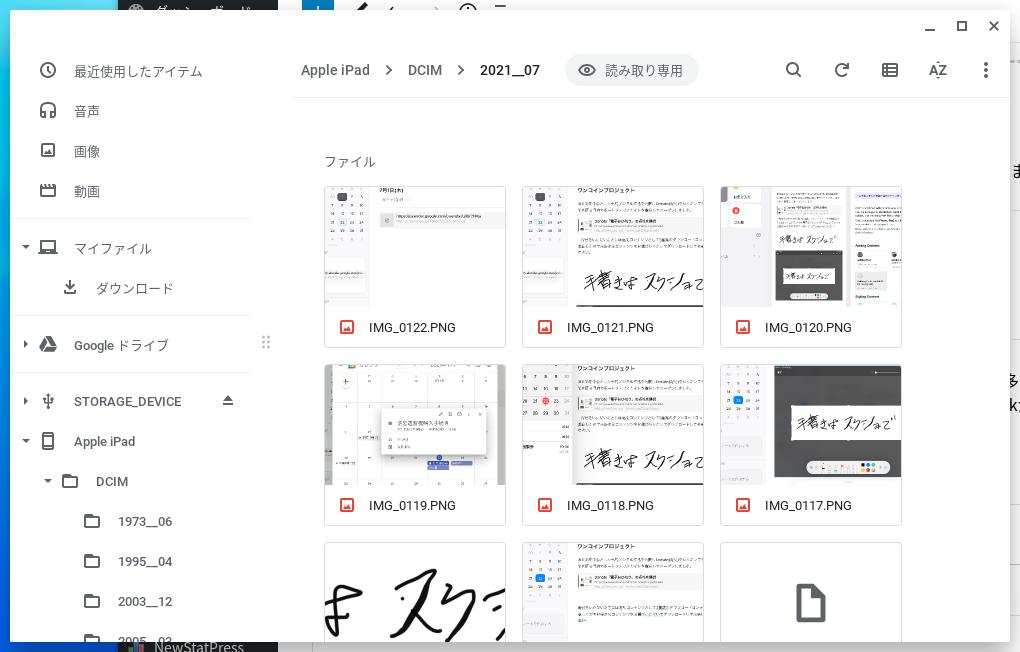Select Google ドライブ in sidebar
This screenshot has width=1020, height=652.
pyautogui.click(x=121, y=346)
